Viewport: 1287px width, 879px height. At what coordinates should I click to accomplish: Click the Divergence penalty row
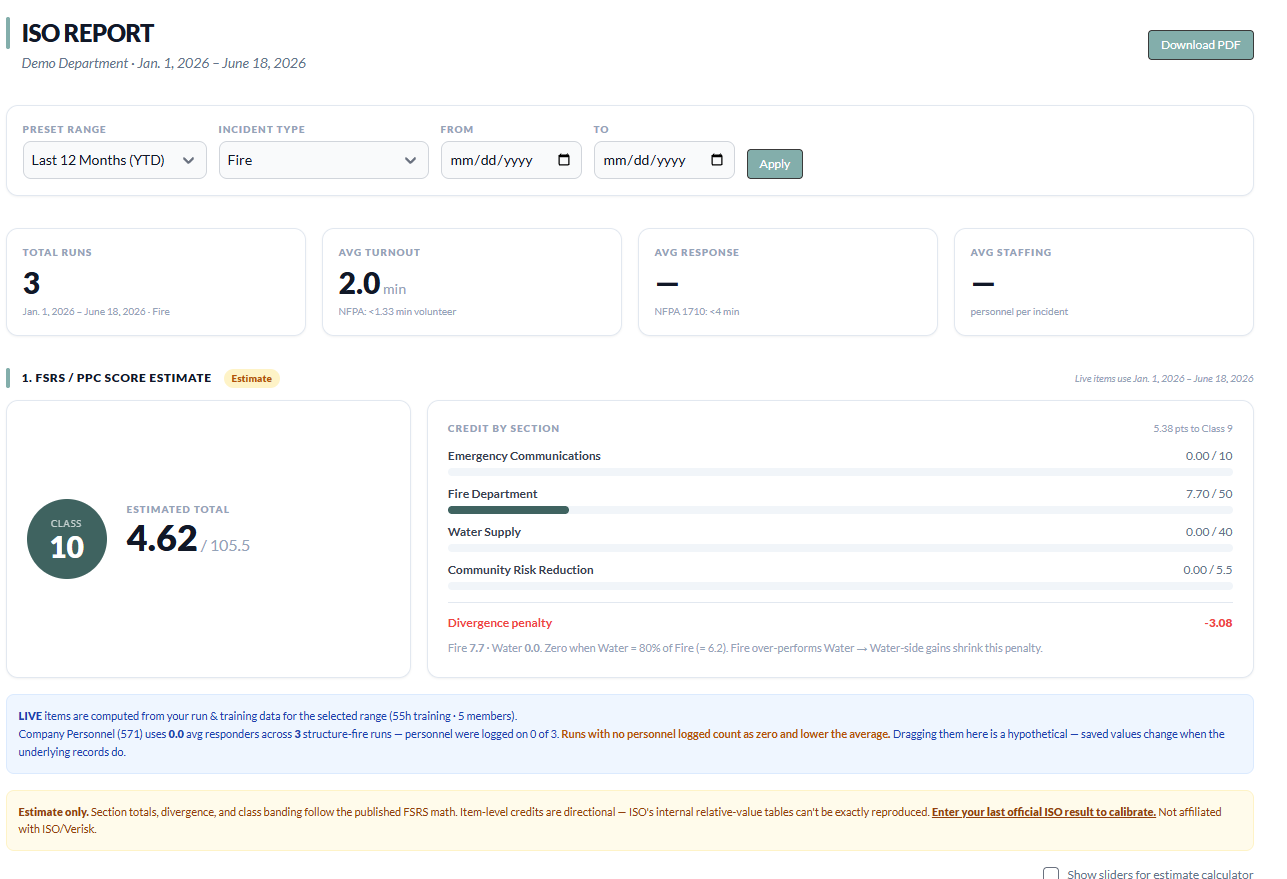click(840, 623)
